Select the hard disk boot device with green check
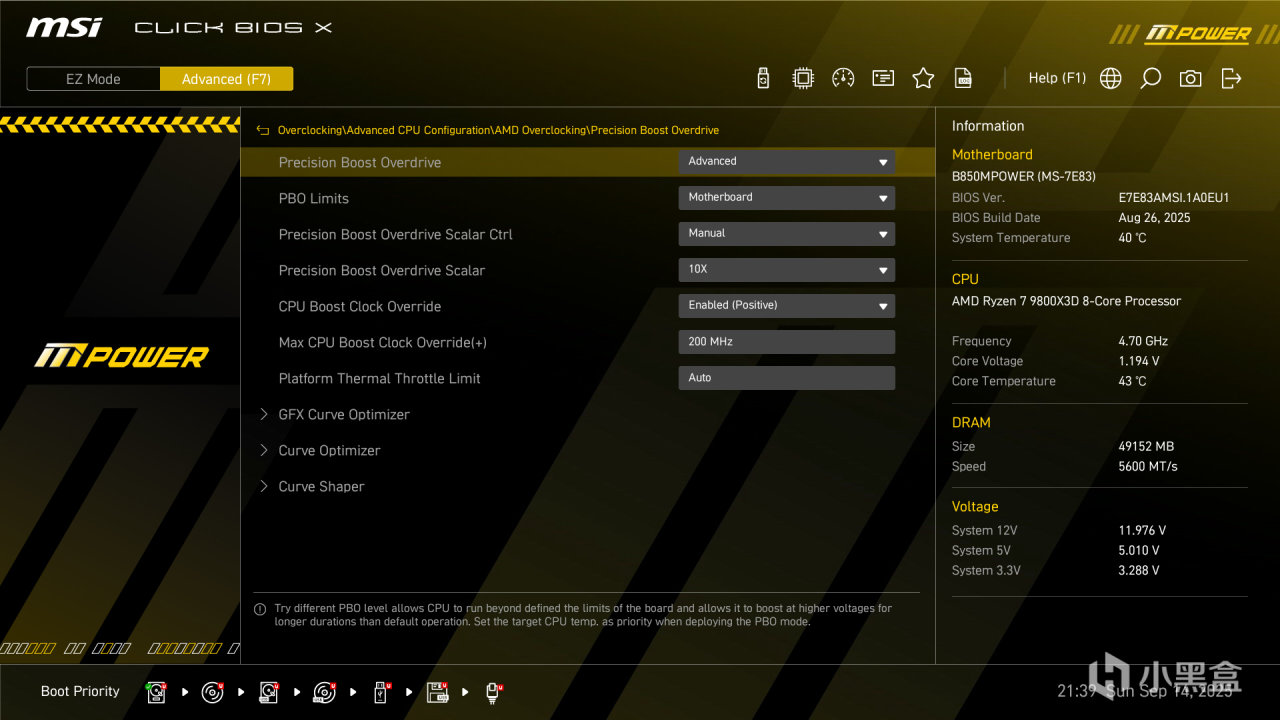The width and height of the screenshot is (1280, 720). click(157, 692)
